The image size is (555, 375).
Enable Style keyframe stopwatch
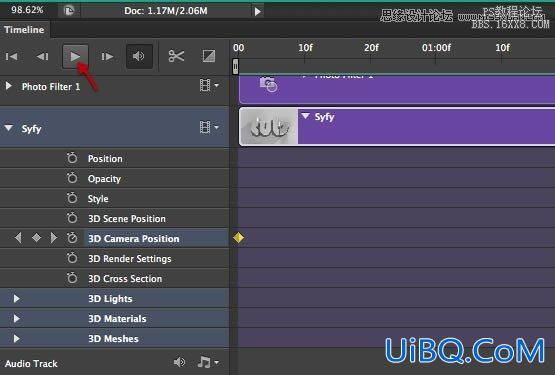72,198
